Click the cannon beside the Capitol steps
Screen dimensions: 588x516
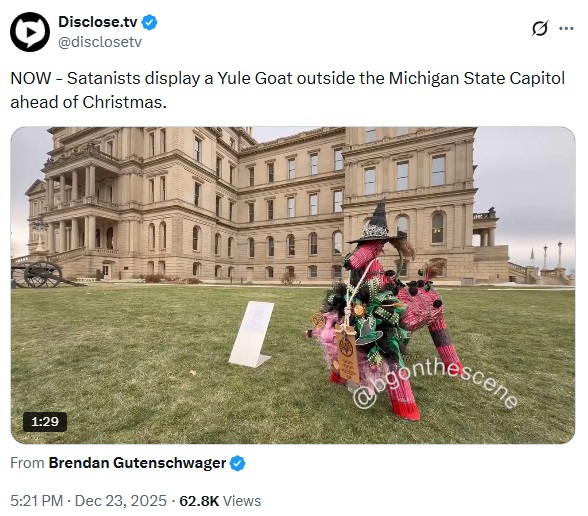click(44, 275)
